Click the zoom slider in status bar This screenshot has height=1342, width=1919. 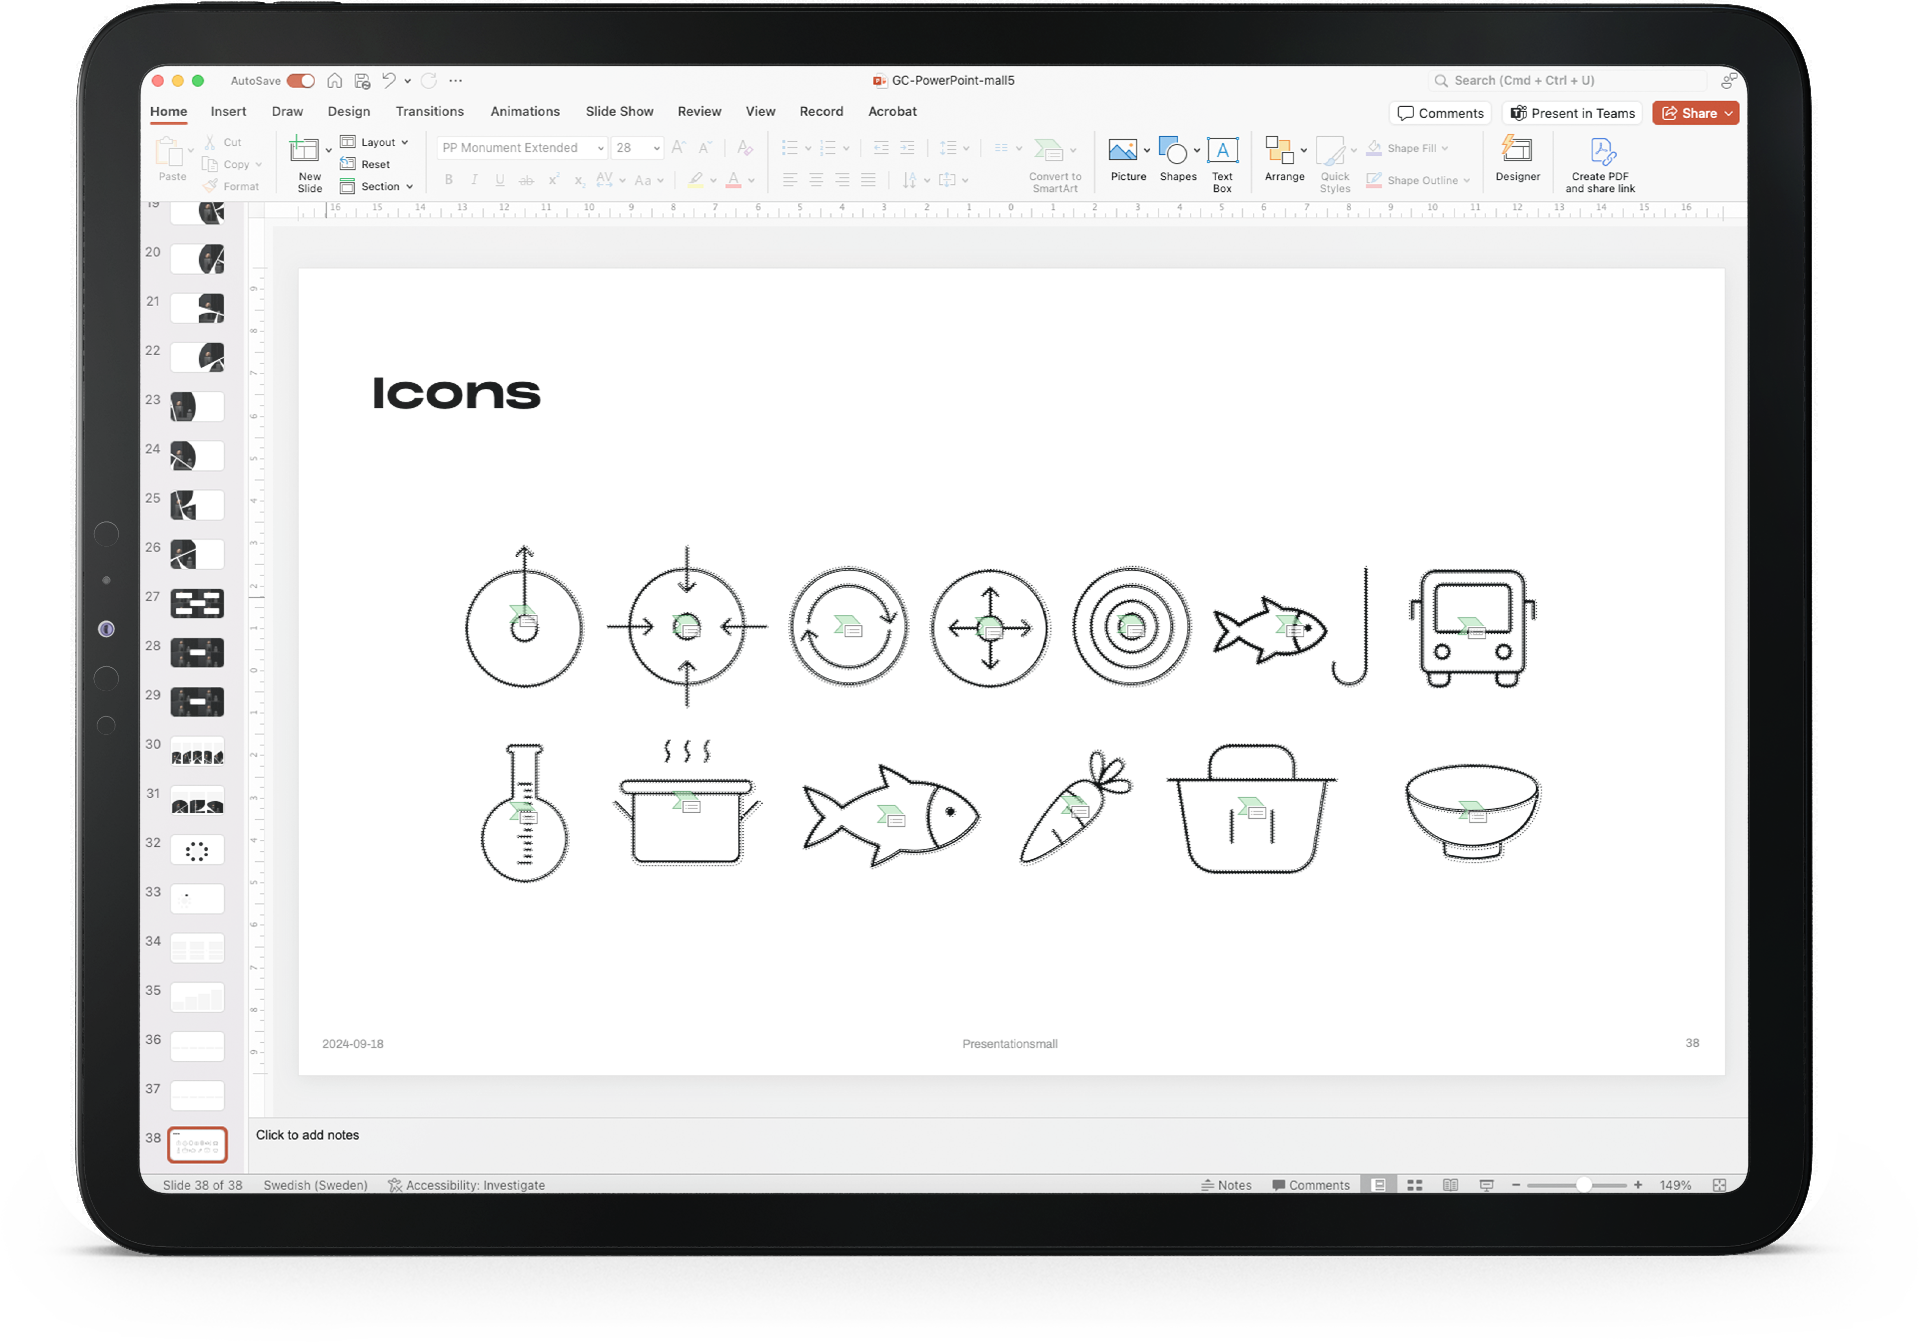pos(1577,1185)
